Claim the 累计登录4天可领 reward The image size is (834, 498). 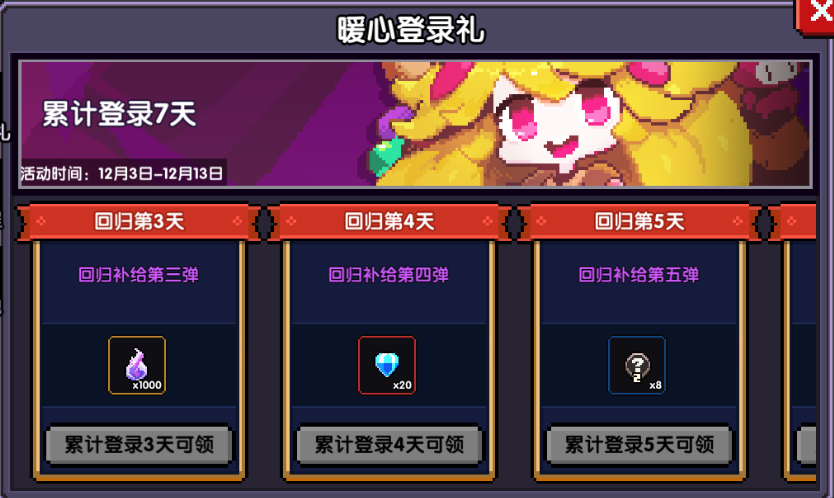pos(389,445)
